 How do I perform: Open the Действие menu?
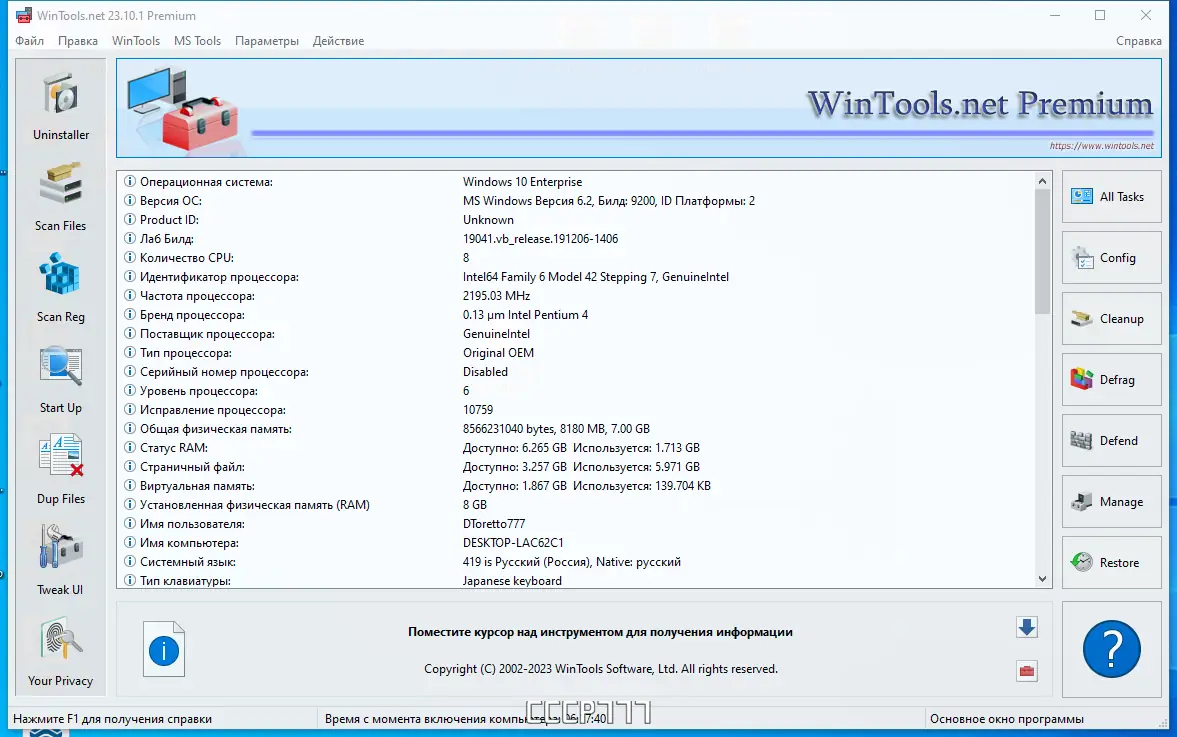pyautogui.click(x=339, y=41)
